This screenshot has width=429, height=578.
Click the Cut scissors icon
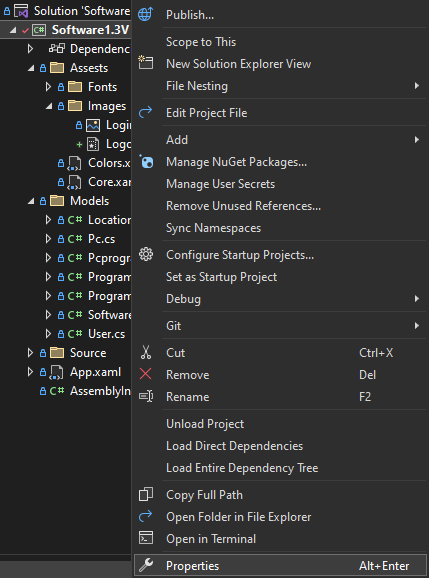coord(146,352)
